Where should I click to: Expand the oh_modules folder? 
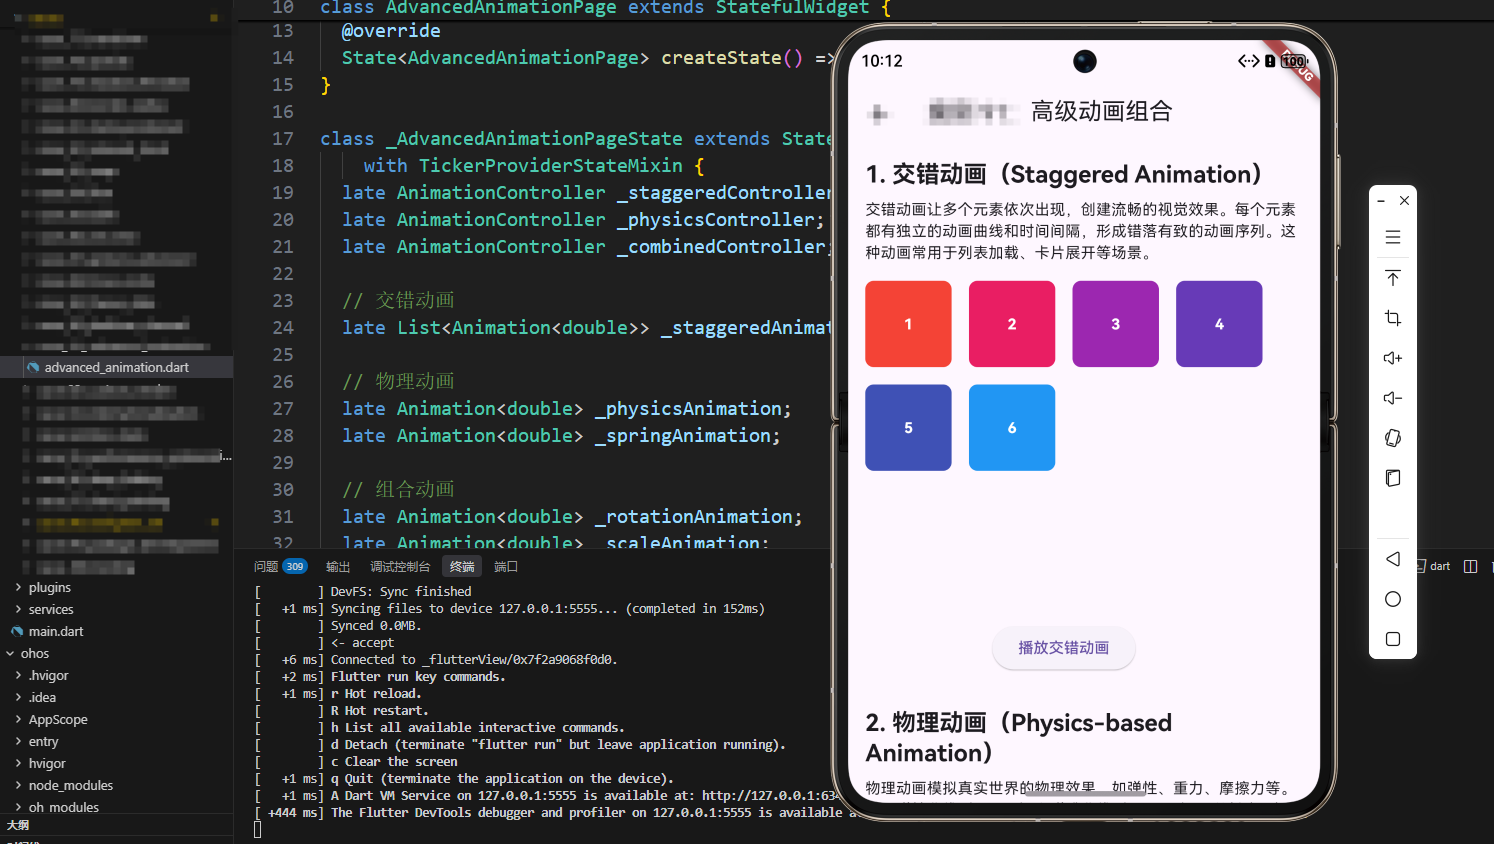point(18,807)
